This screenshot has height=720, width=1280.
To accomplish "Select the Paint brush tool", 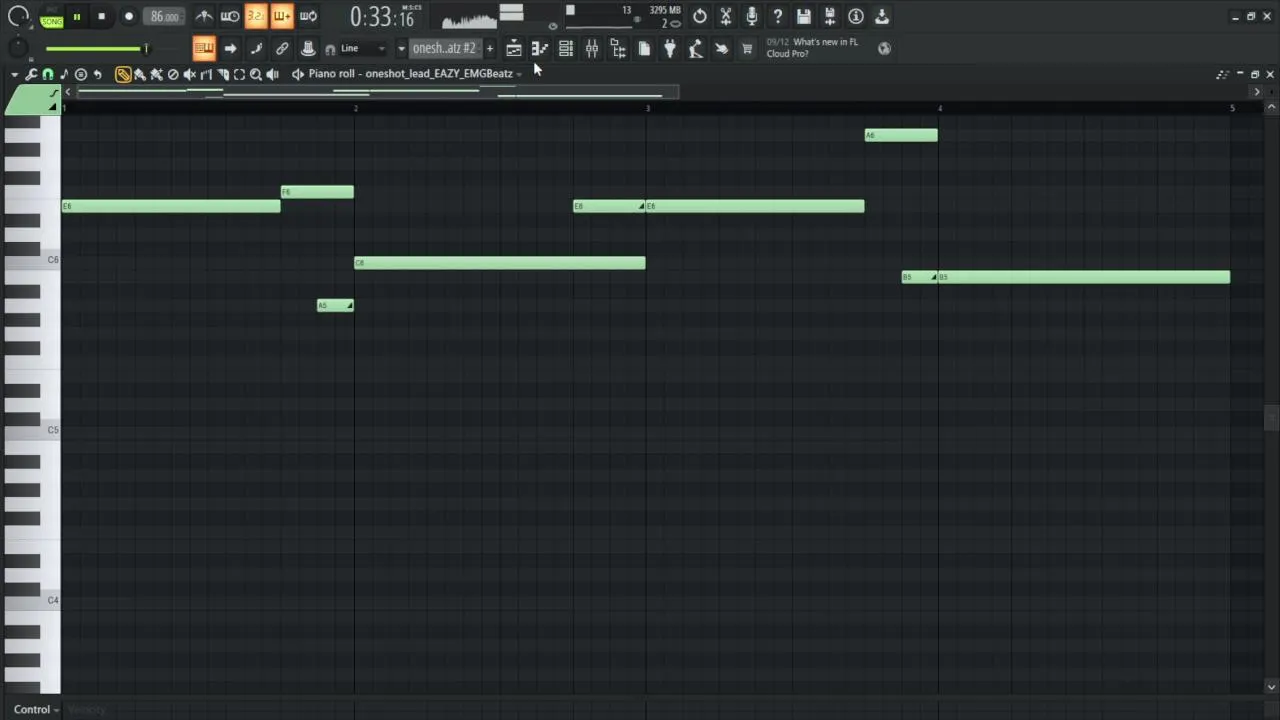I will tap(140, 74).
